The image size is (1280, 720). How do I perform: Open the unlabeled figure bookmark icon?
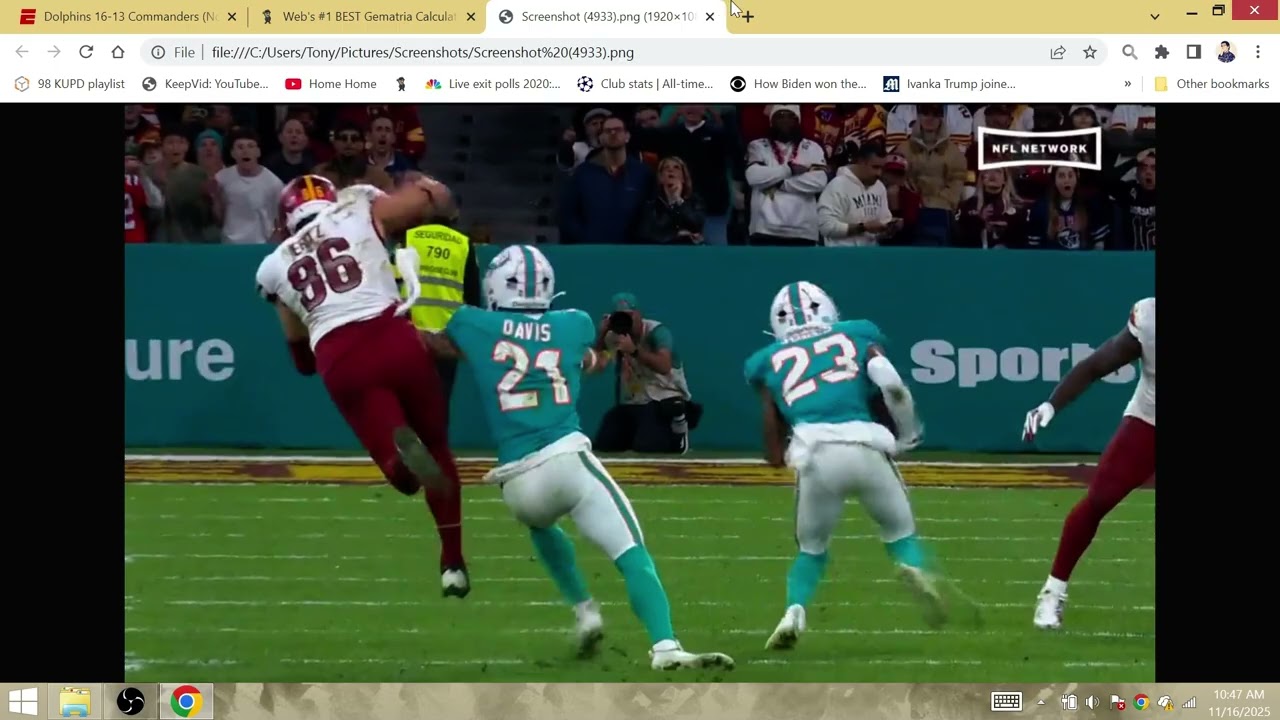401,84
